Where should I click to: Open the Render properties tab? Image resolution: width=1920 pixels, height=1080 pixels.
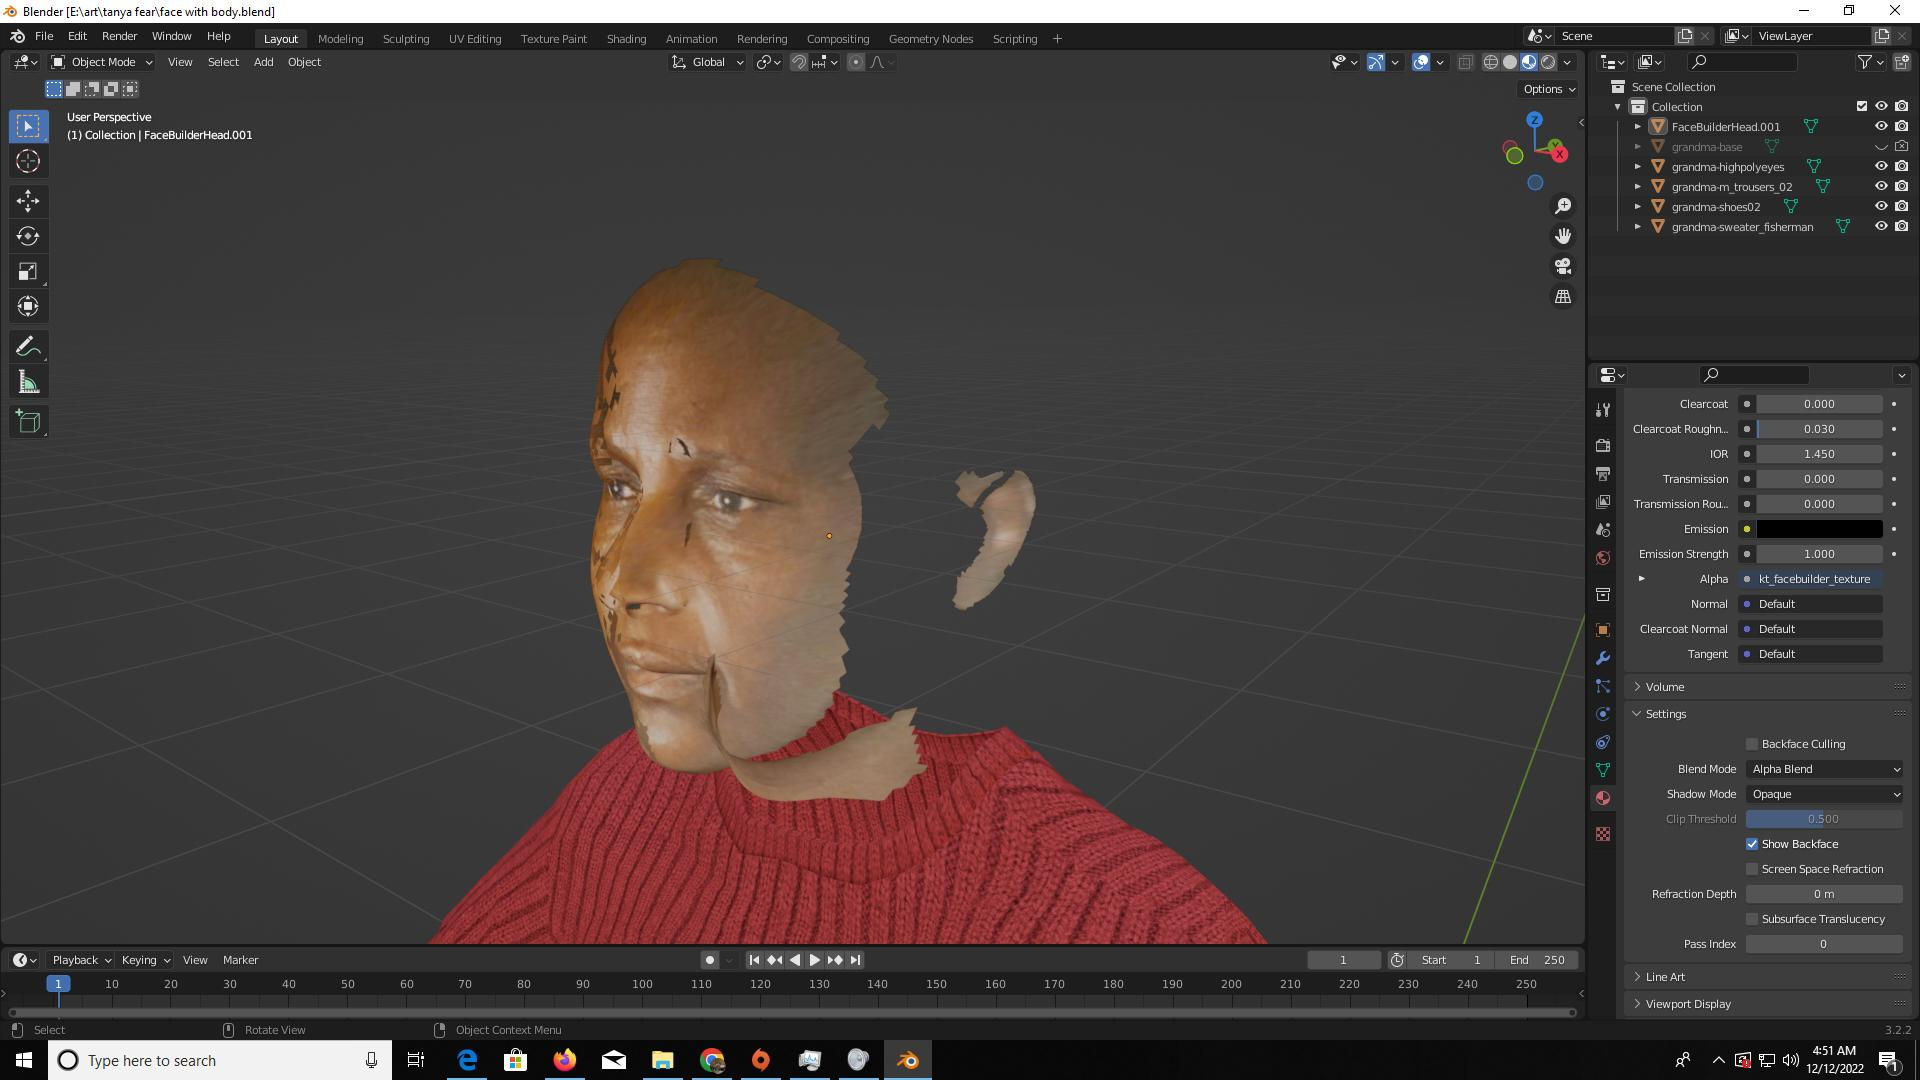click(x=1603, y=445)
